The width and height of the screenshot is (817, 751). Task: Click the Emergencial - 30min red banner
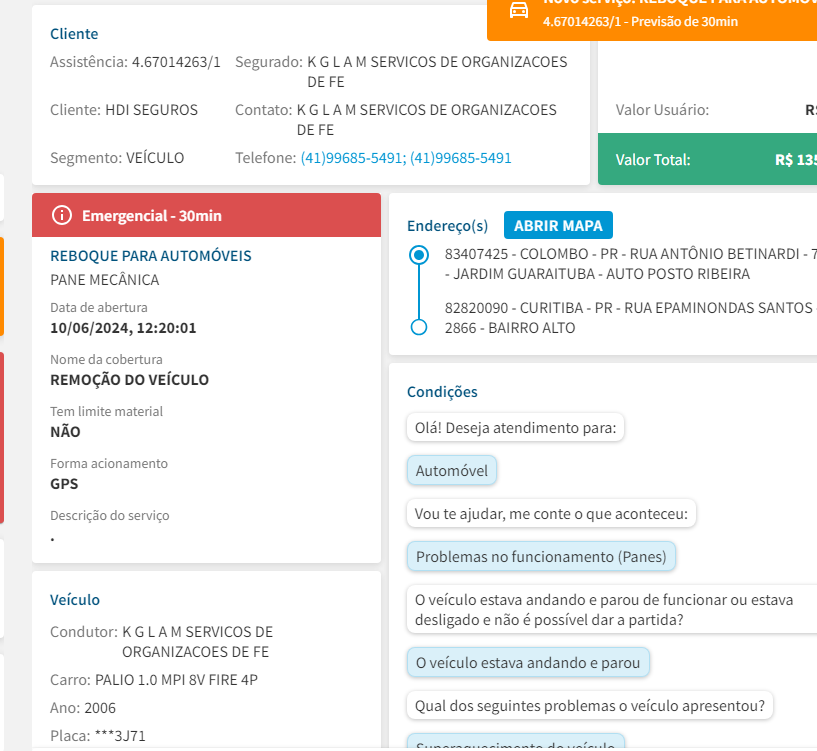[206, 215]
